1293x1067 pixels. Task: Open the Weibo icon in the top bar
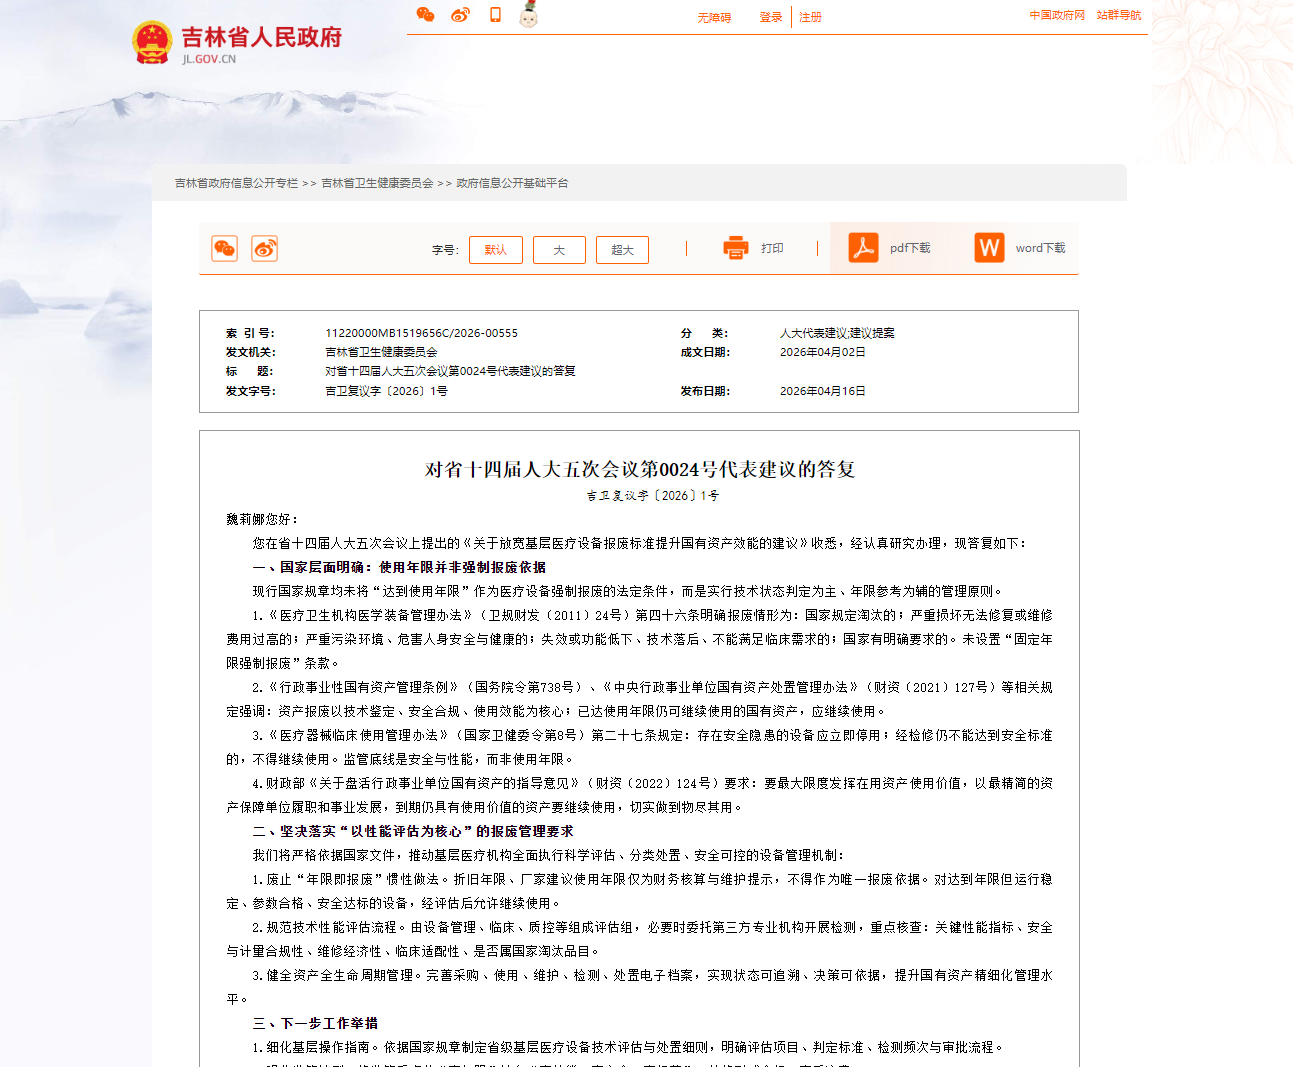(x=460, y=15)
